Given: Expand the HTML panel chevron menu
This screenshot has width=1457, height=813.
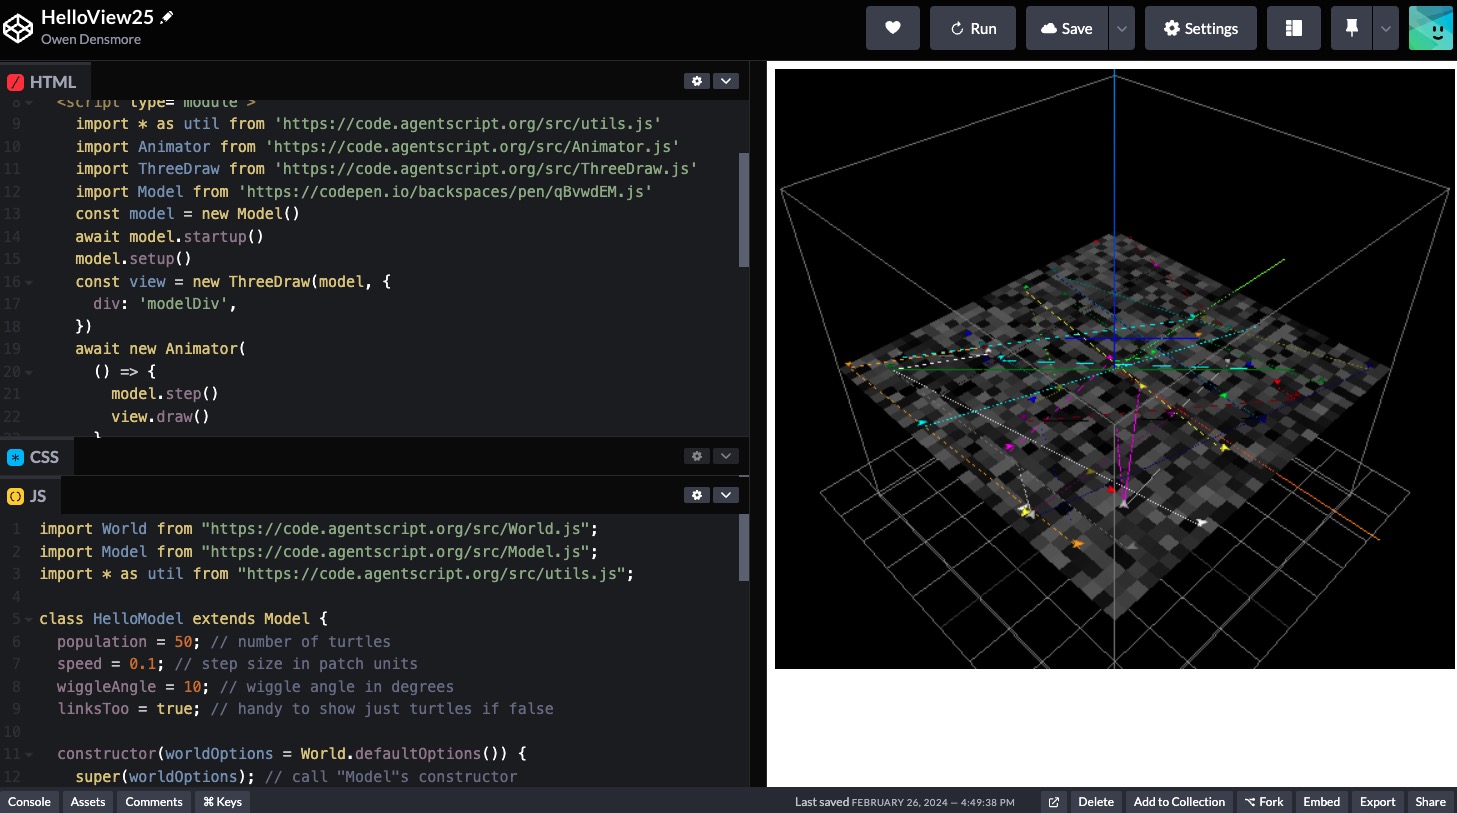Looking at the screenshot, I should pyautogui.click(x=726, y=81).
